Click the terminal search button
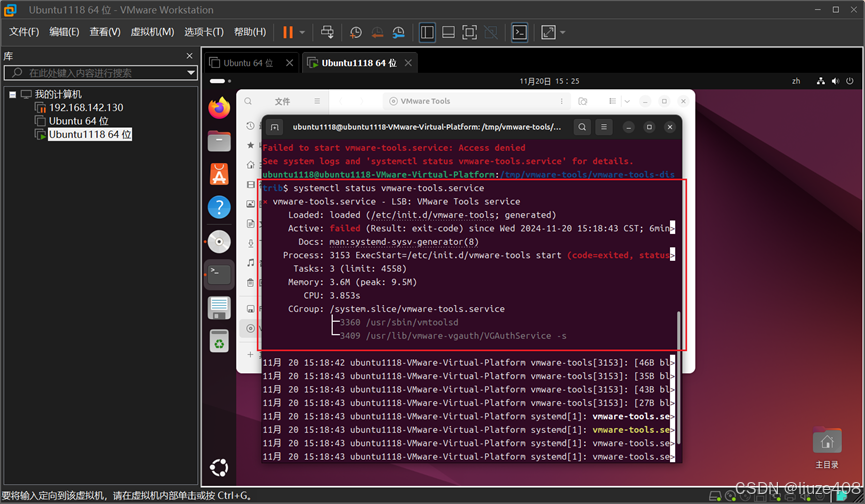 pos(582,127)
